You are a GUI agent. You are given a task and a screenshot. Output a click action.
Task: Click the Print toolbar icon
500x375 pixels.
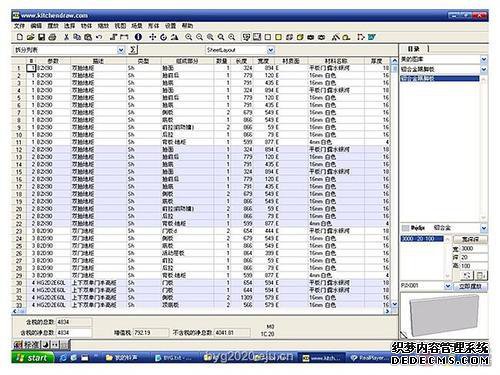pos(52,37)
